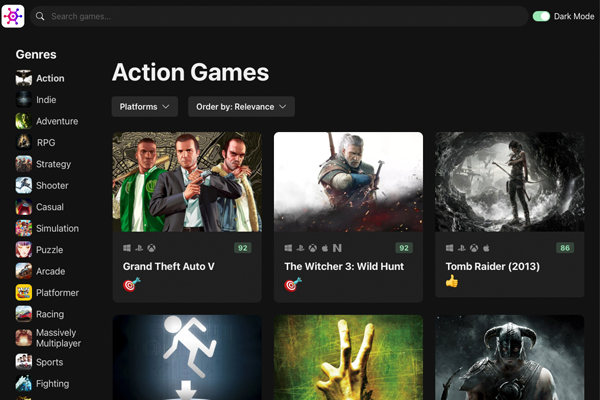The height and width of the screenshot is (400, 600).
Task: Open the RPG genre
Action: tap(46, 143)
